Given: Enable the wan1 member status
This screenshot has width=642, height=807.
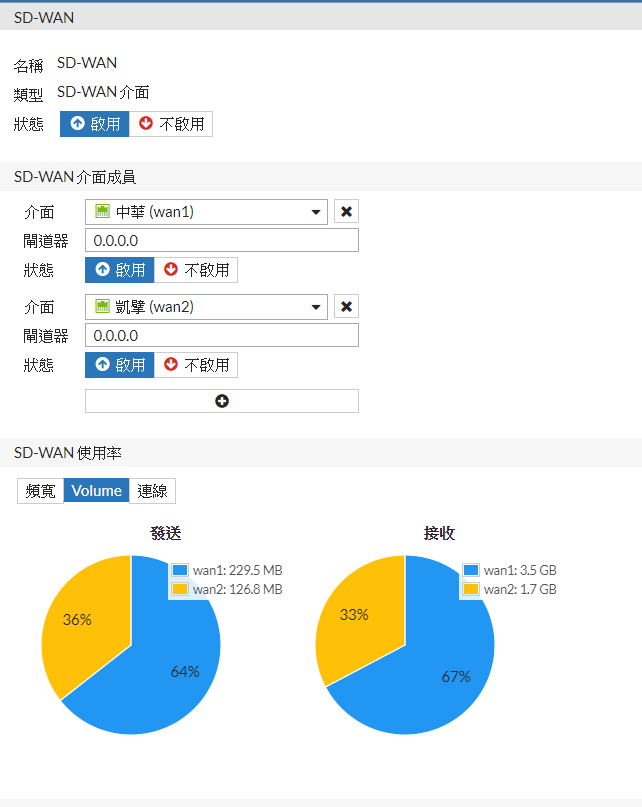Looking at the screenshot, I should [x=119, y=270].
